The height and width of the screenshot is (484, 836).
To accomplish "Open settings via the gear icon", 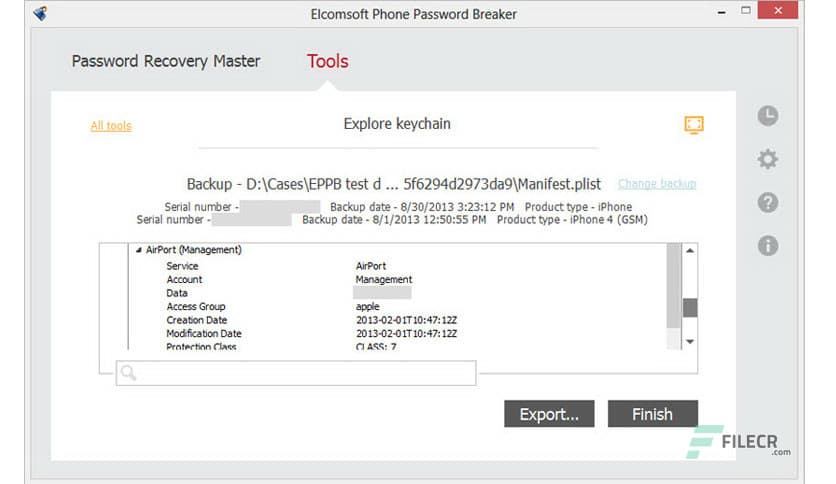I will 768,159.
